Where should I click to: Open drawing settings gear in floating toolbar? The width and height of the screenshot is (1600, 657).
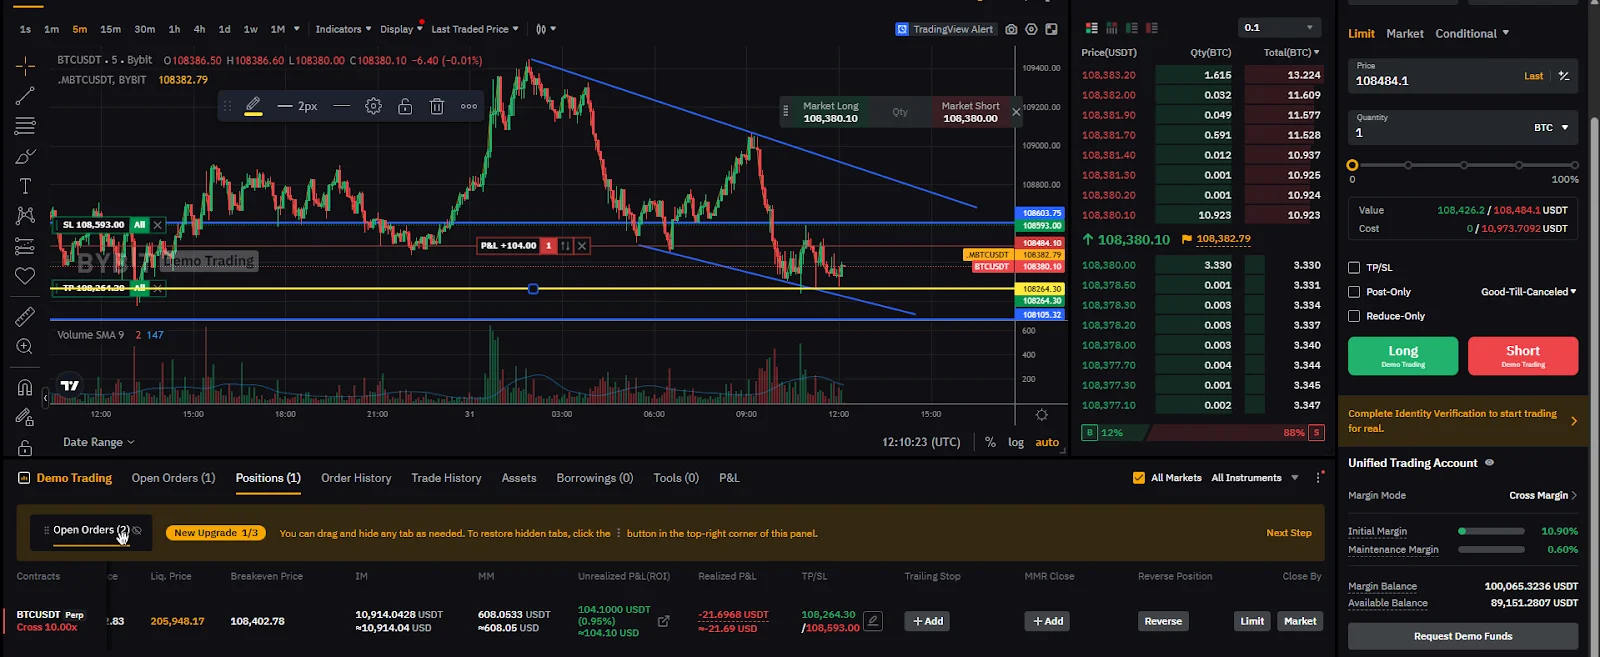pyautogui.click(x=373, y=106)
